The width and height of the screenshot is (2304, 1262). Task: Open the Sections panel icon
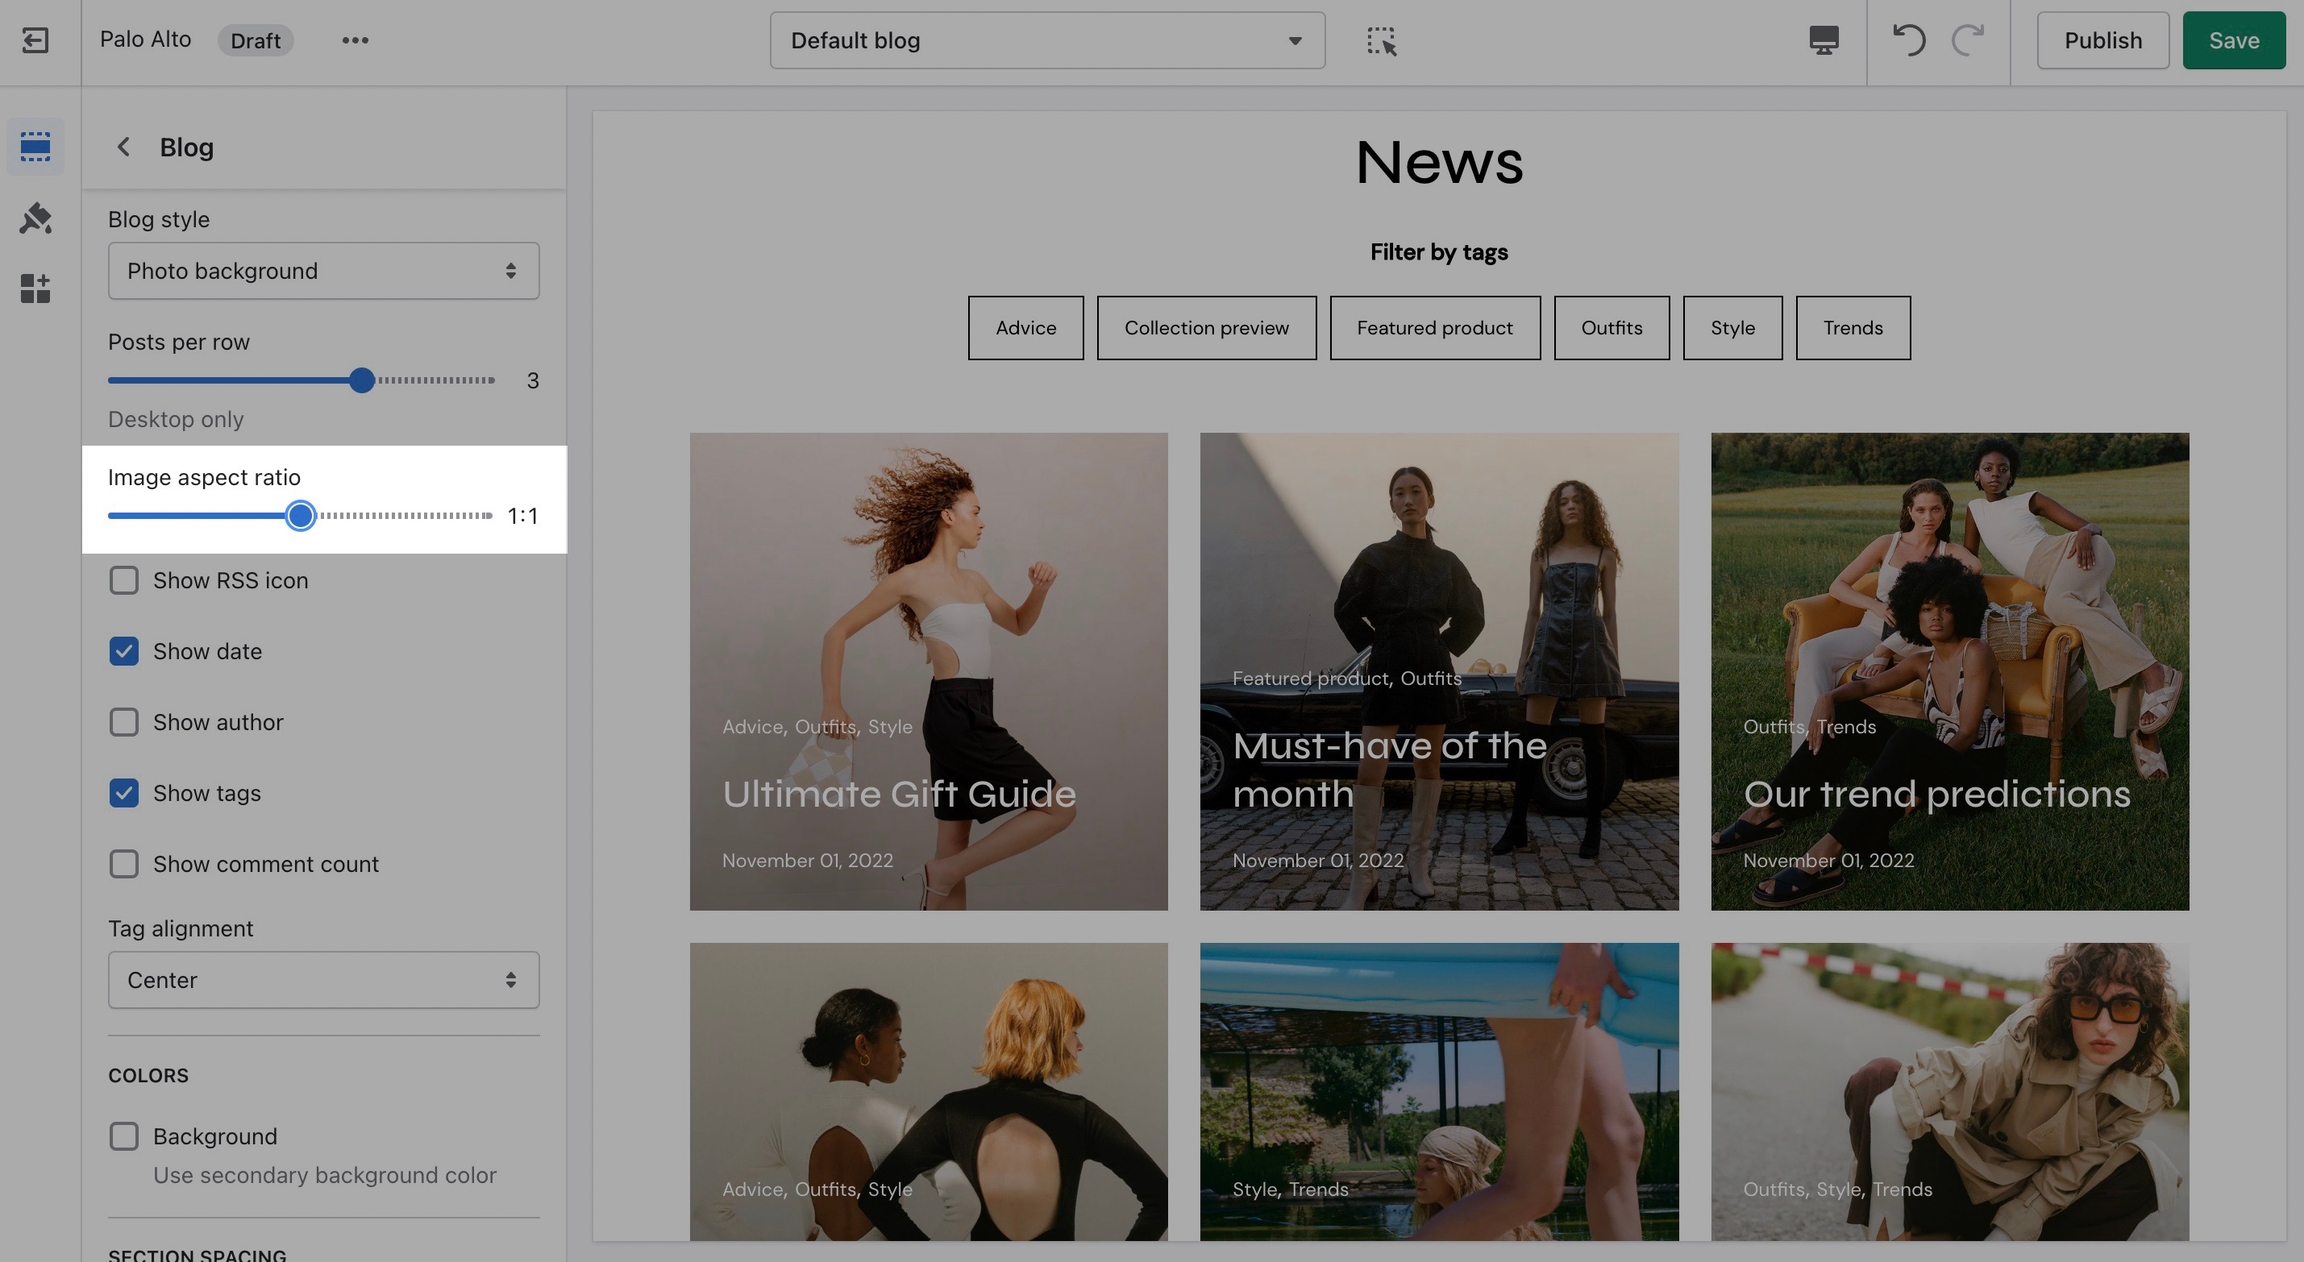[35, 147]
